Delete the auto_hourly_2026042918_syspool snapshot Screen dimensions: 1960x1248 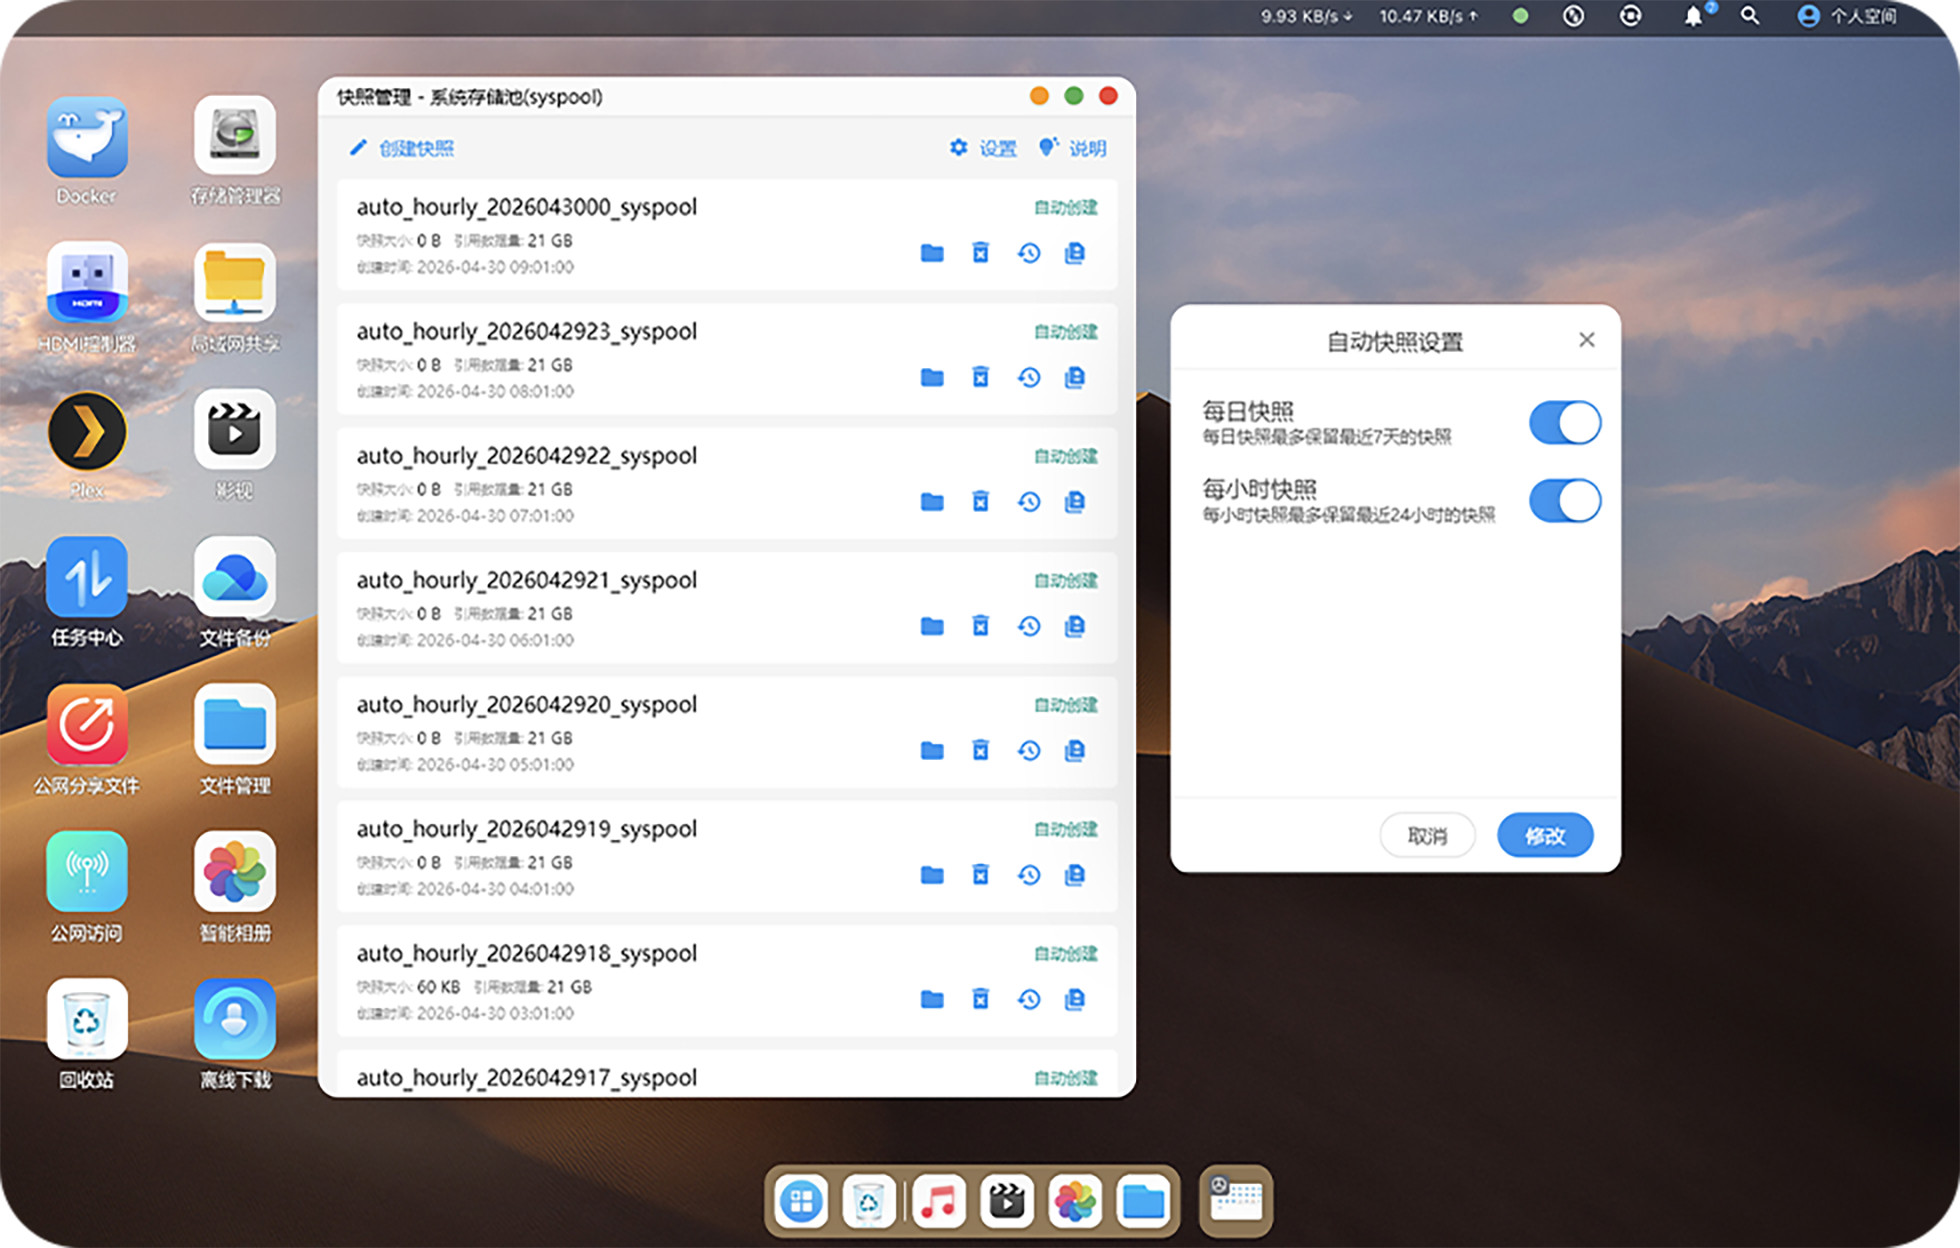981,999
